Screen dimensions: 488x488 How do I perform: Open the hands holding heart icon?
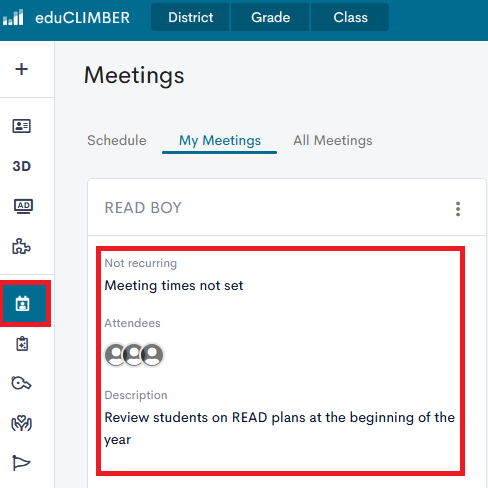[22, 423]
